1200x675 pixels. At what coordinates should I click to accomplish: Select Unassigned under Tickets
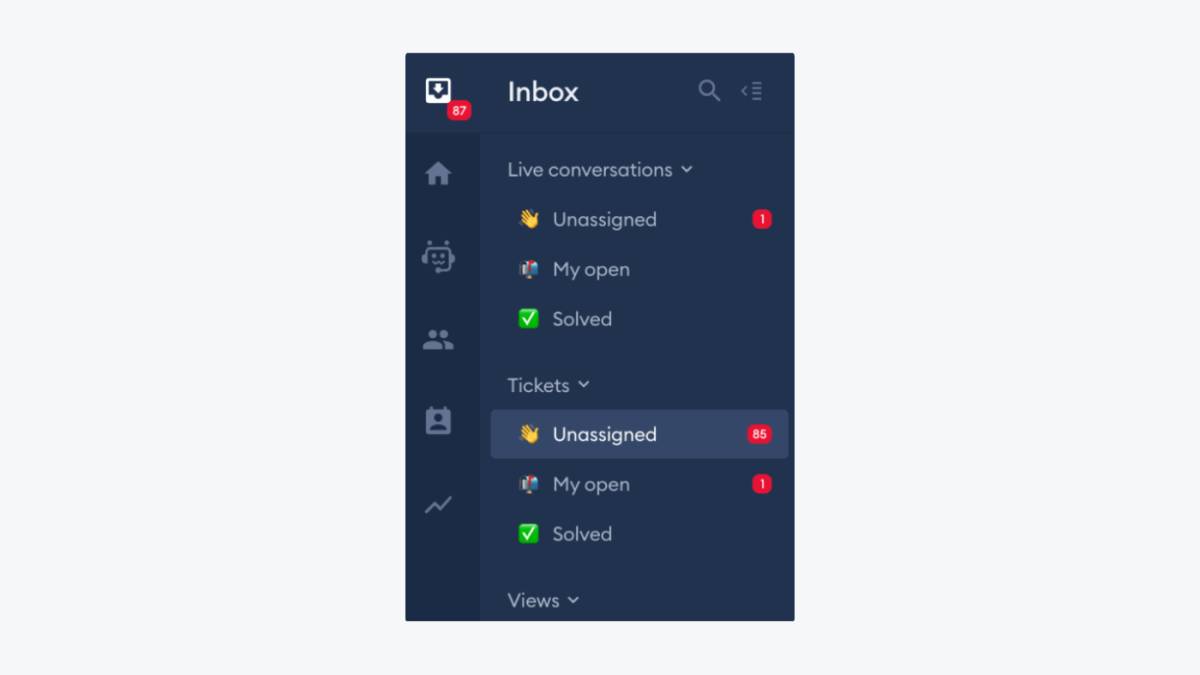click(604, 435)
